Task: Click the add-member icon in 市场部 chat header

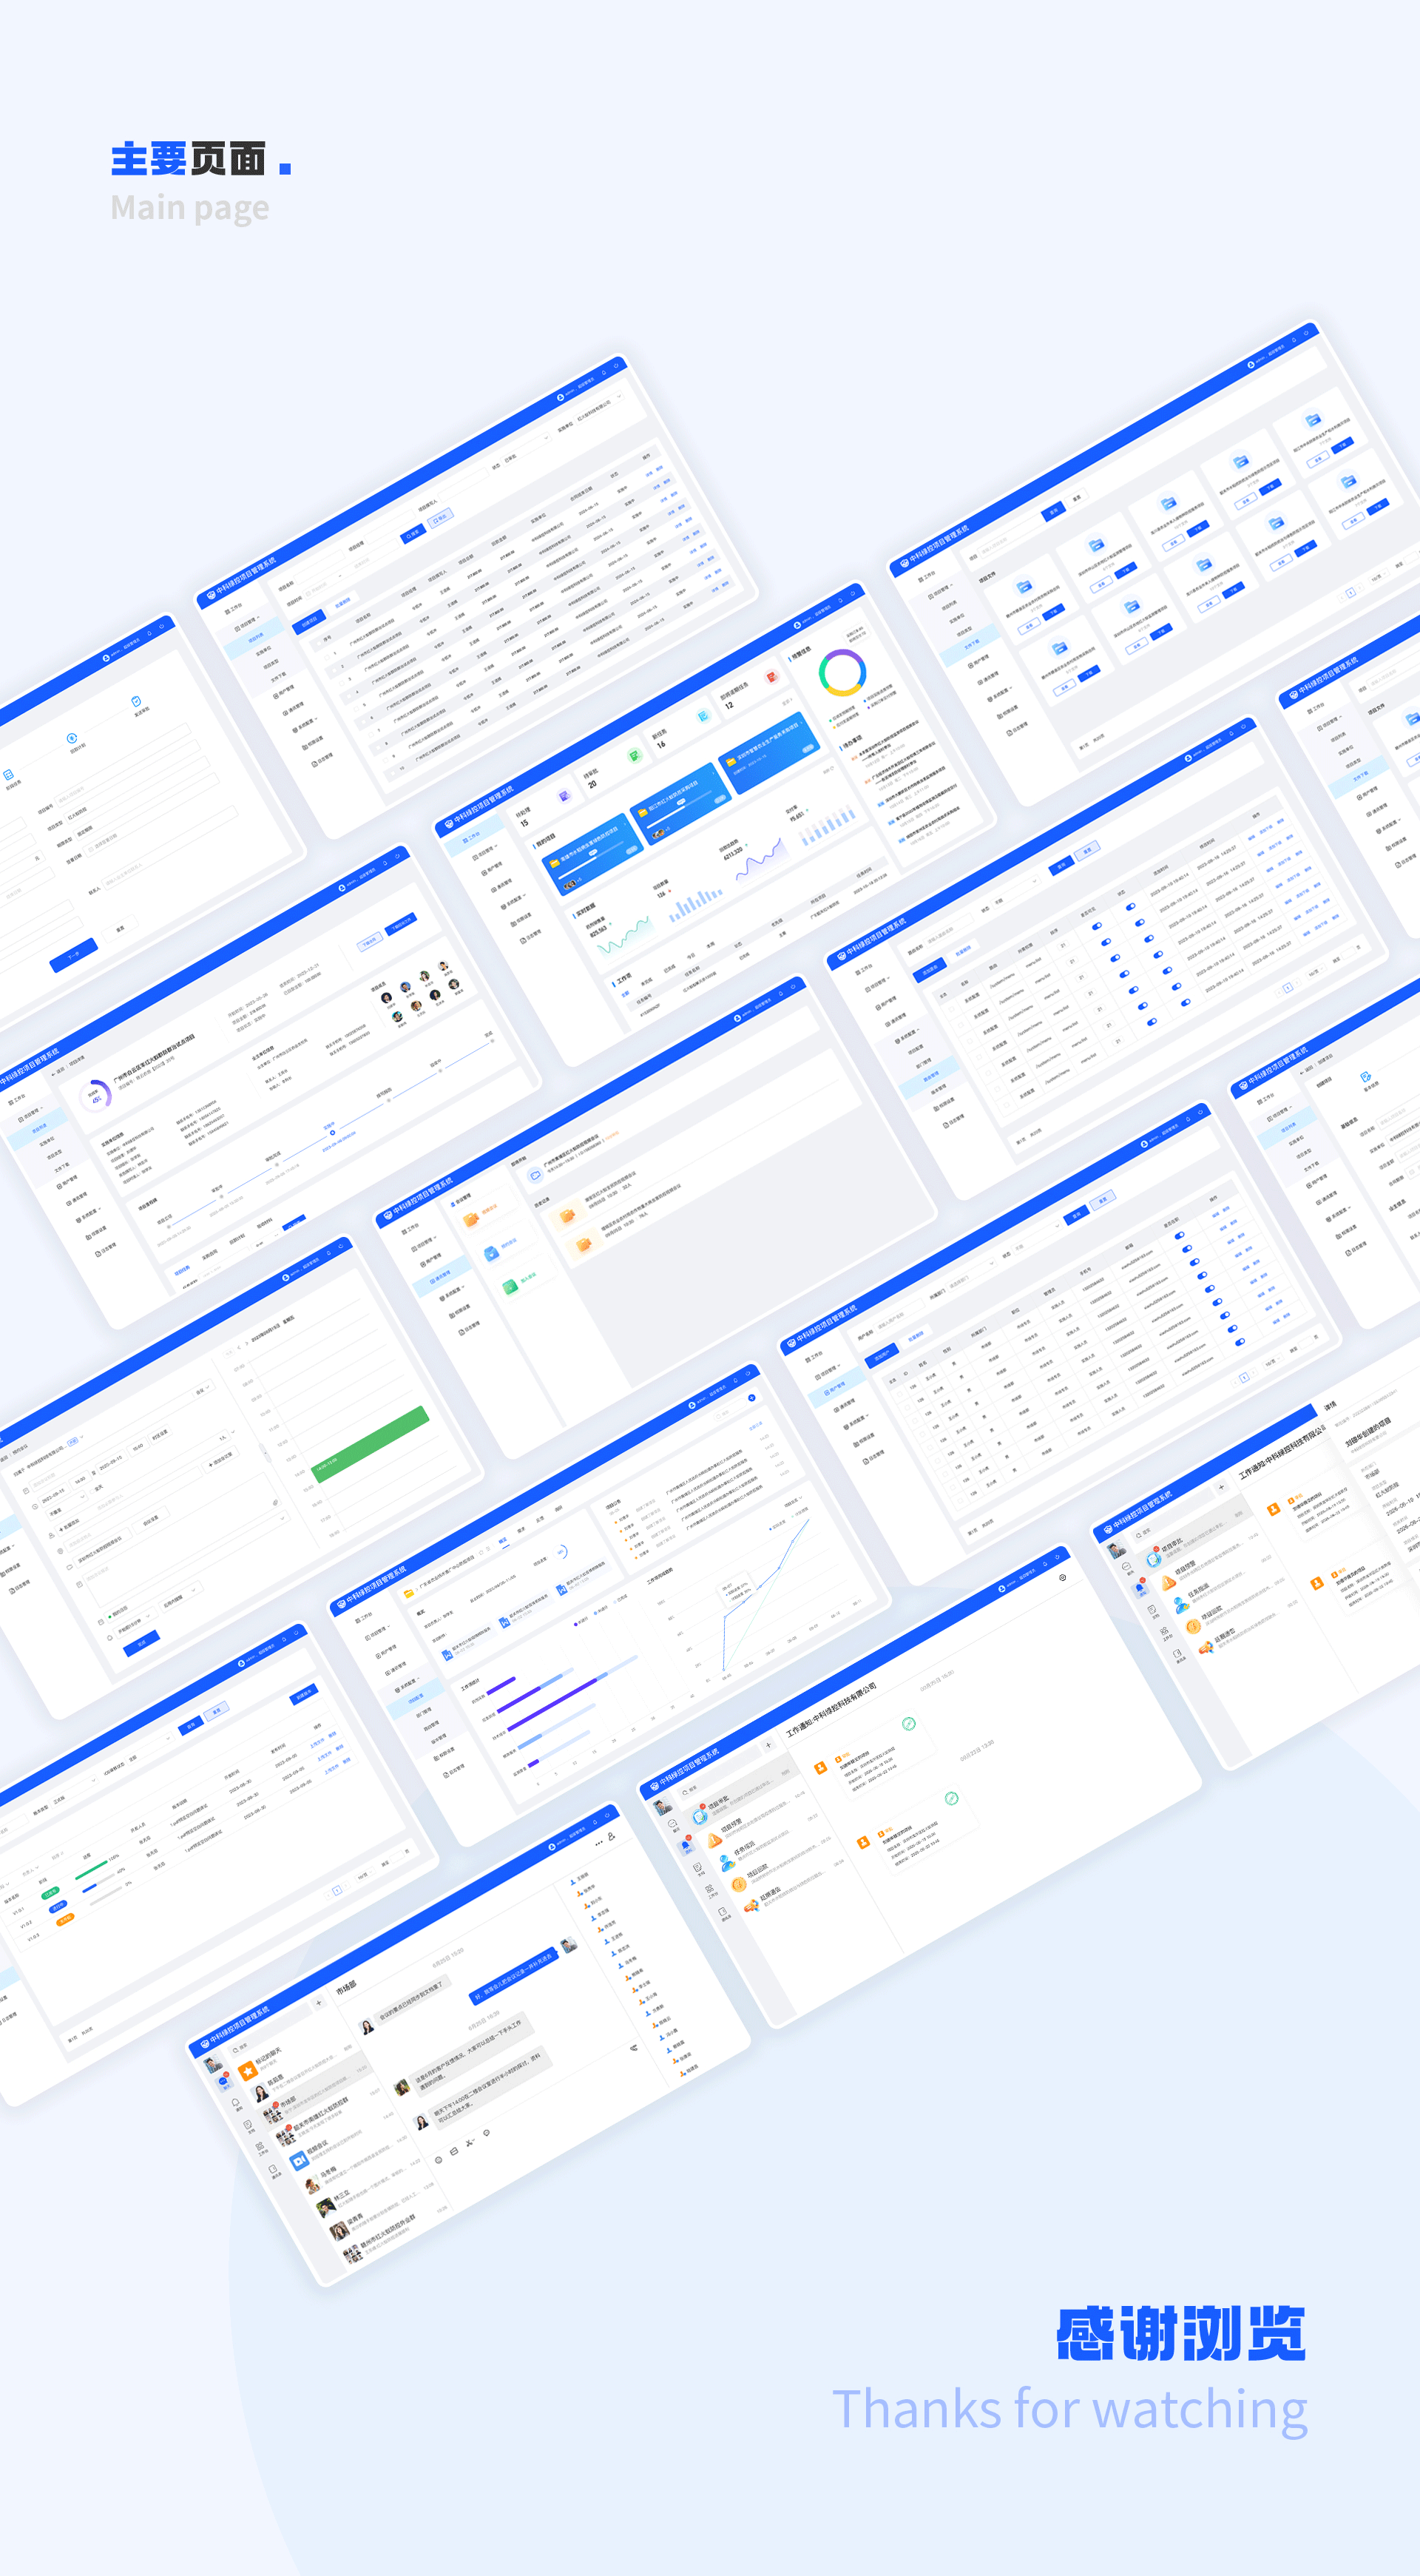Action: (612, 1837)
